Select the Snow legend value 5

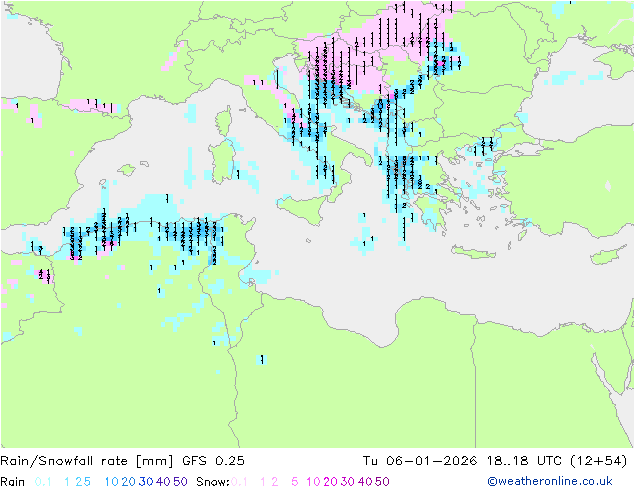tap(295, 482)
